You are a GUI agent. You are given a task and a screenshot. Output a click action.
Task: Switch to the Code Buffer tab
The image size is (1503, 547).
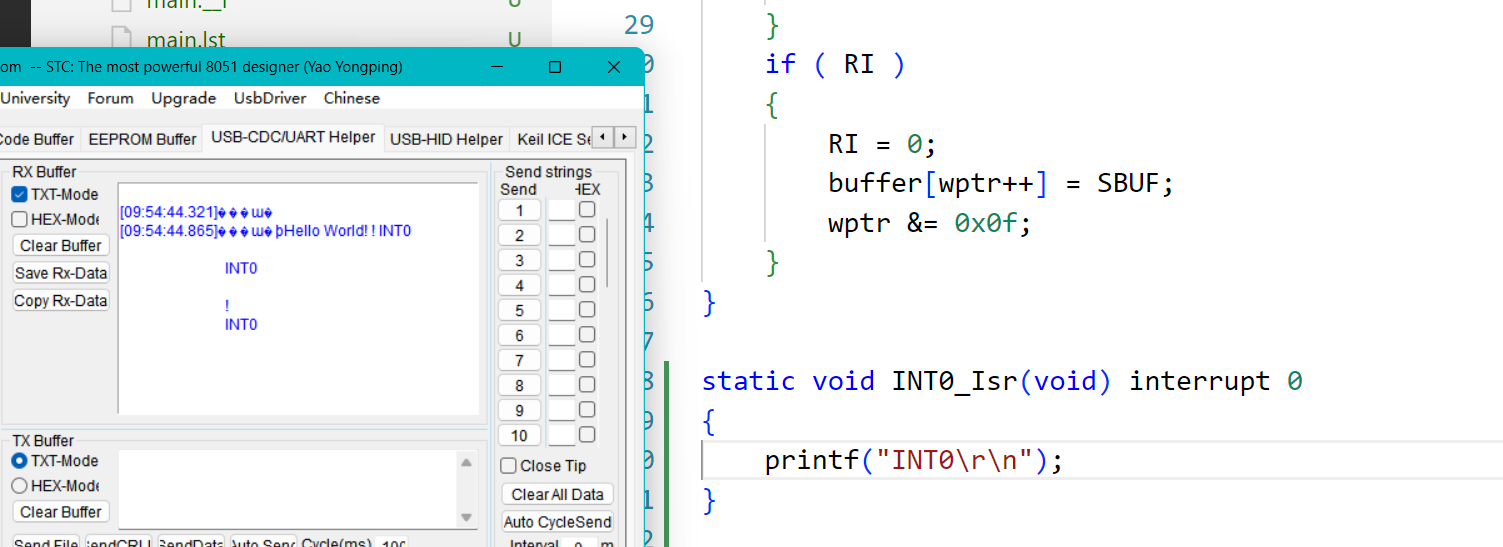[x=37, y=139]
